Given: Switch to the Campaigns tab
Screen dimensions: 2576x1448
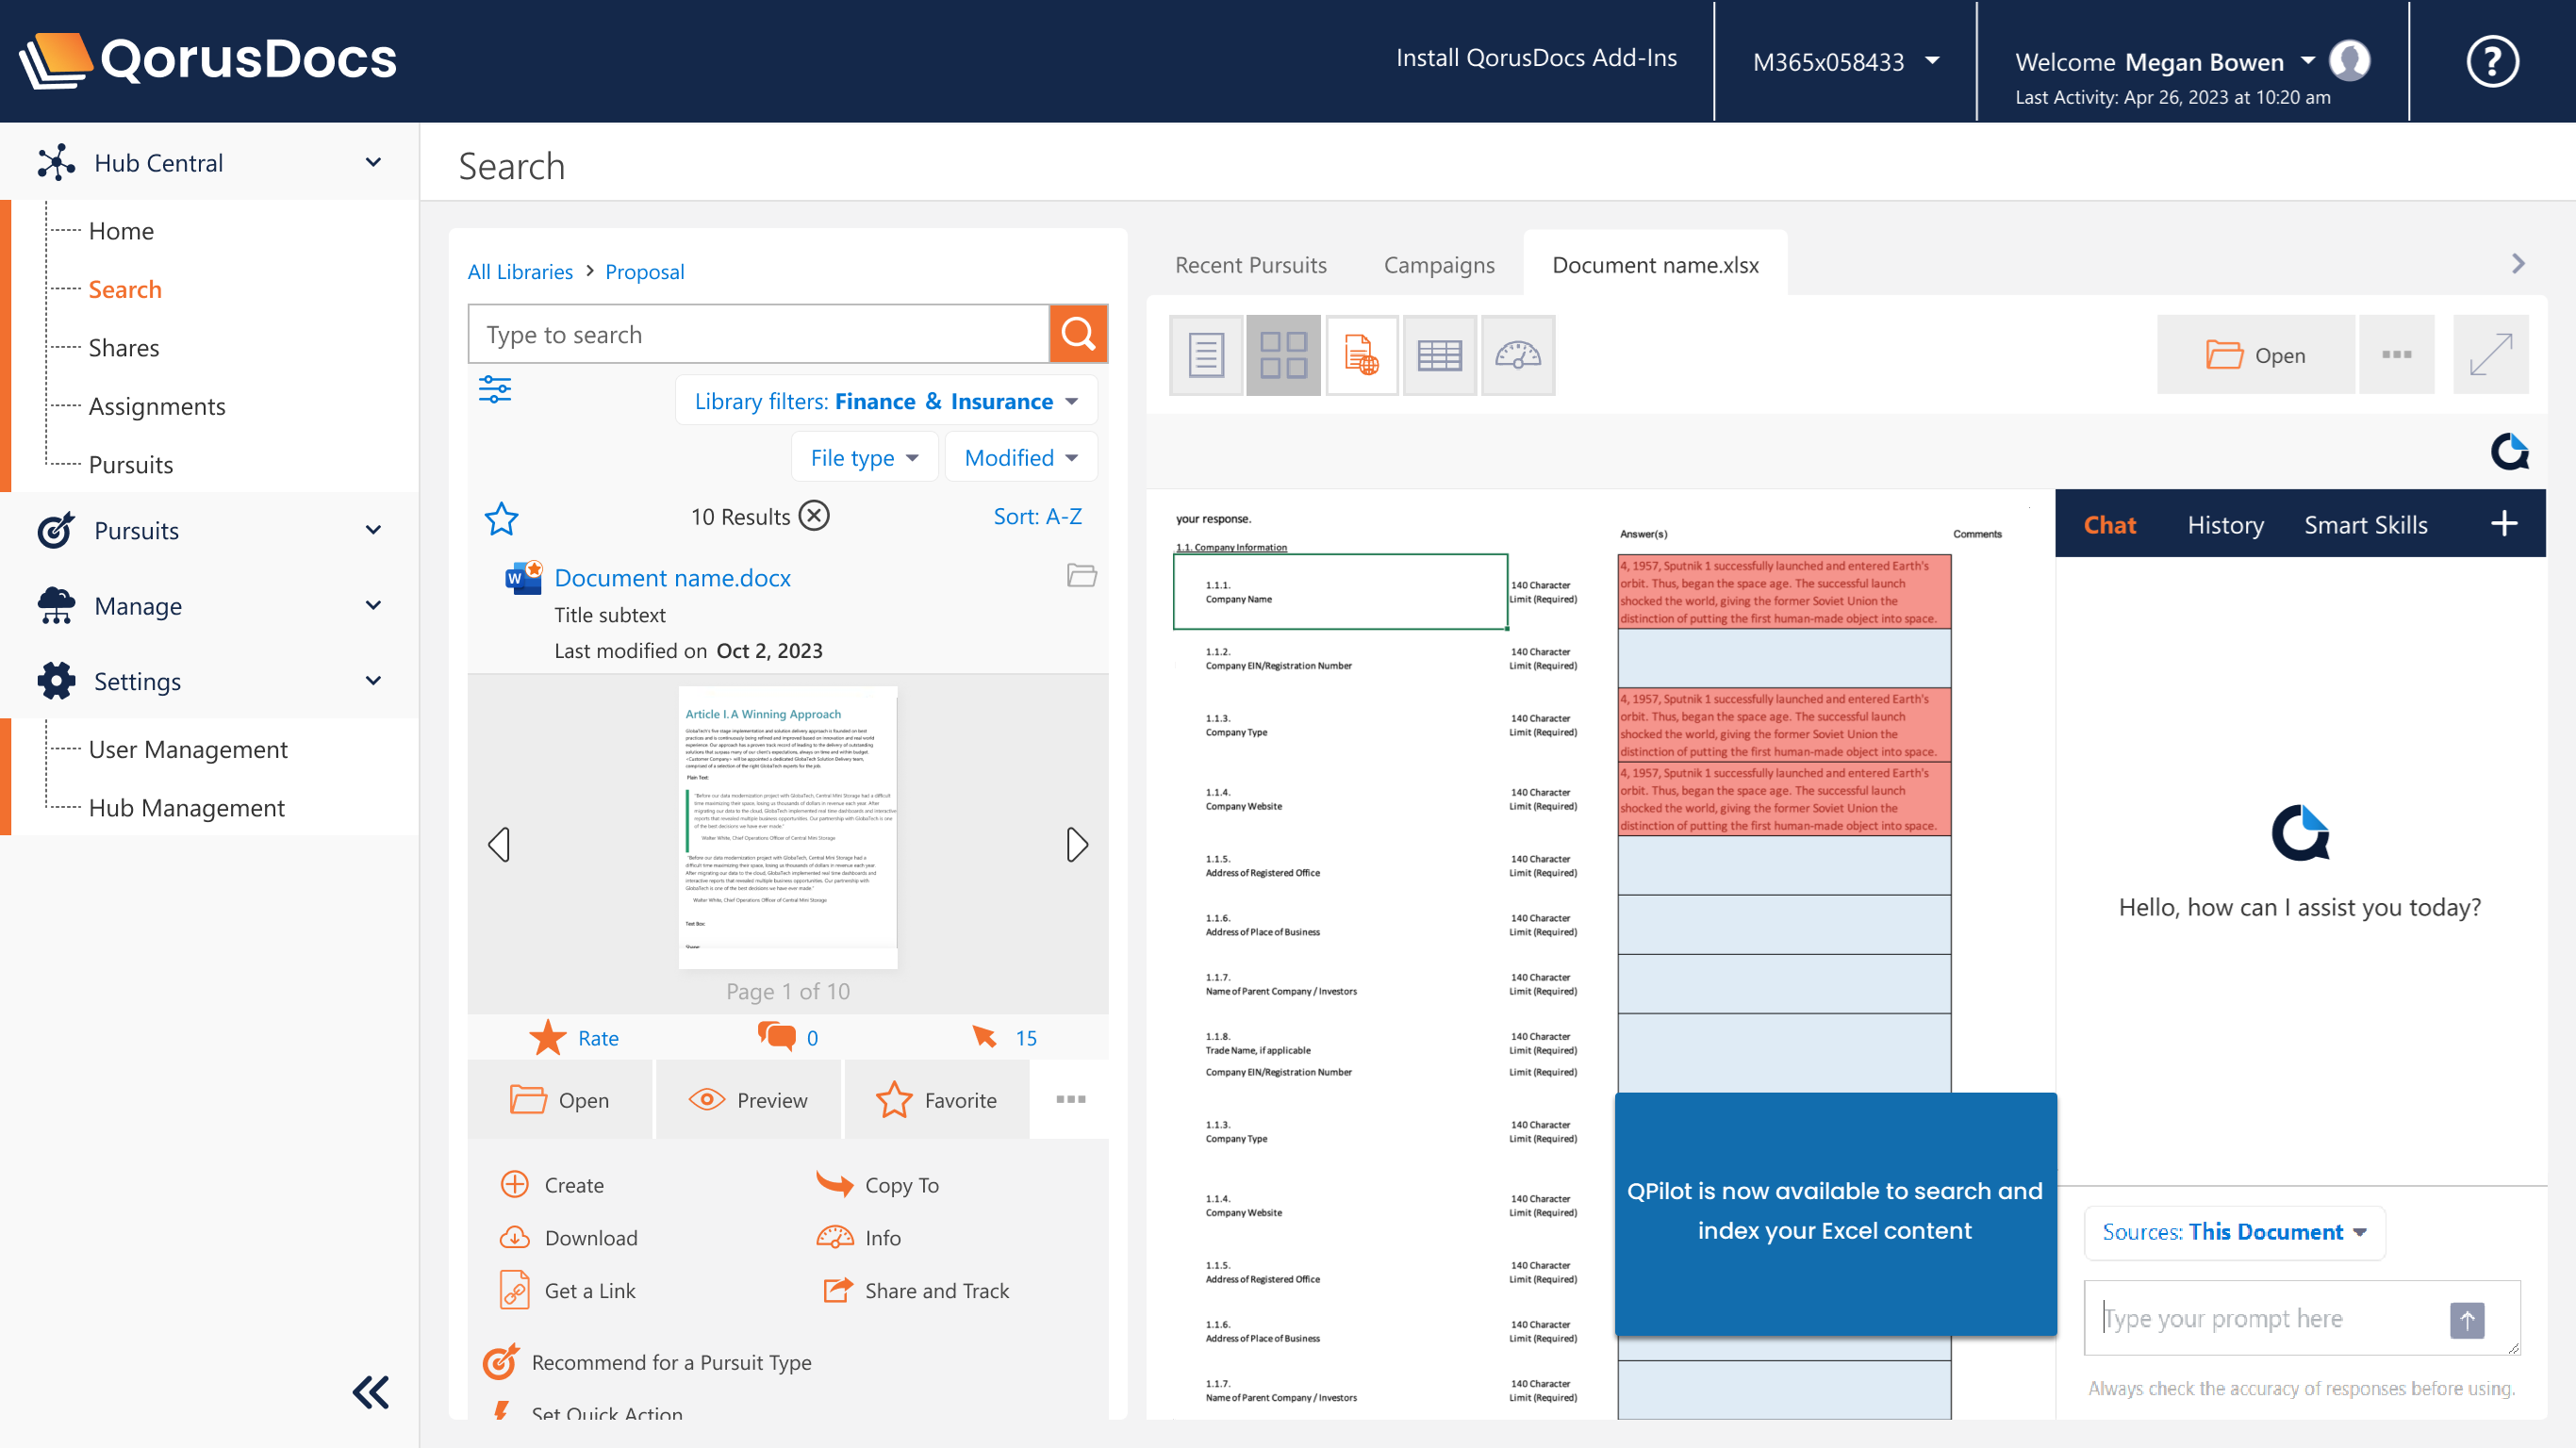Looking at the screenshot, I should pos(1438,265).
